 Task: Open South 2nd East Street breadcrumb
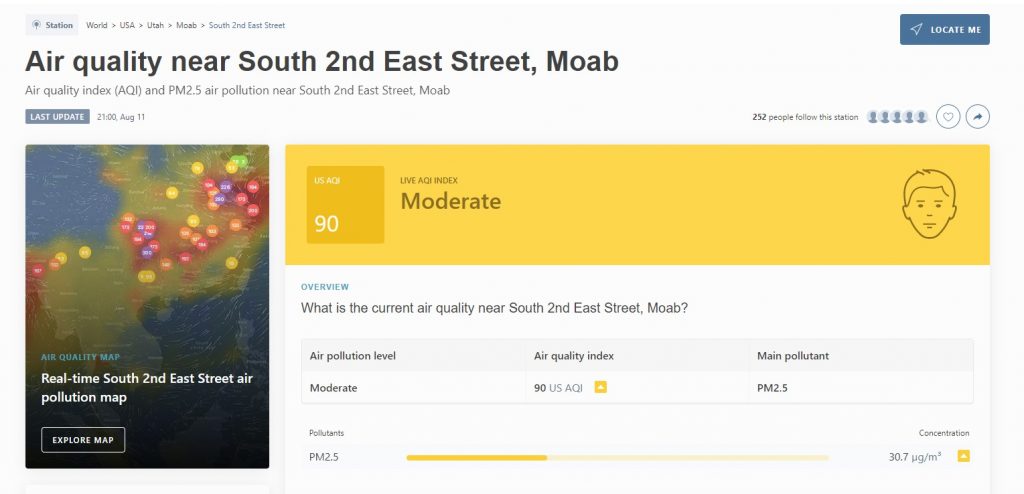click(246, 25)
